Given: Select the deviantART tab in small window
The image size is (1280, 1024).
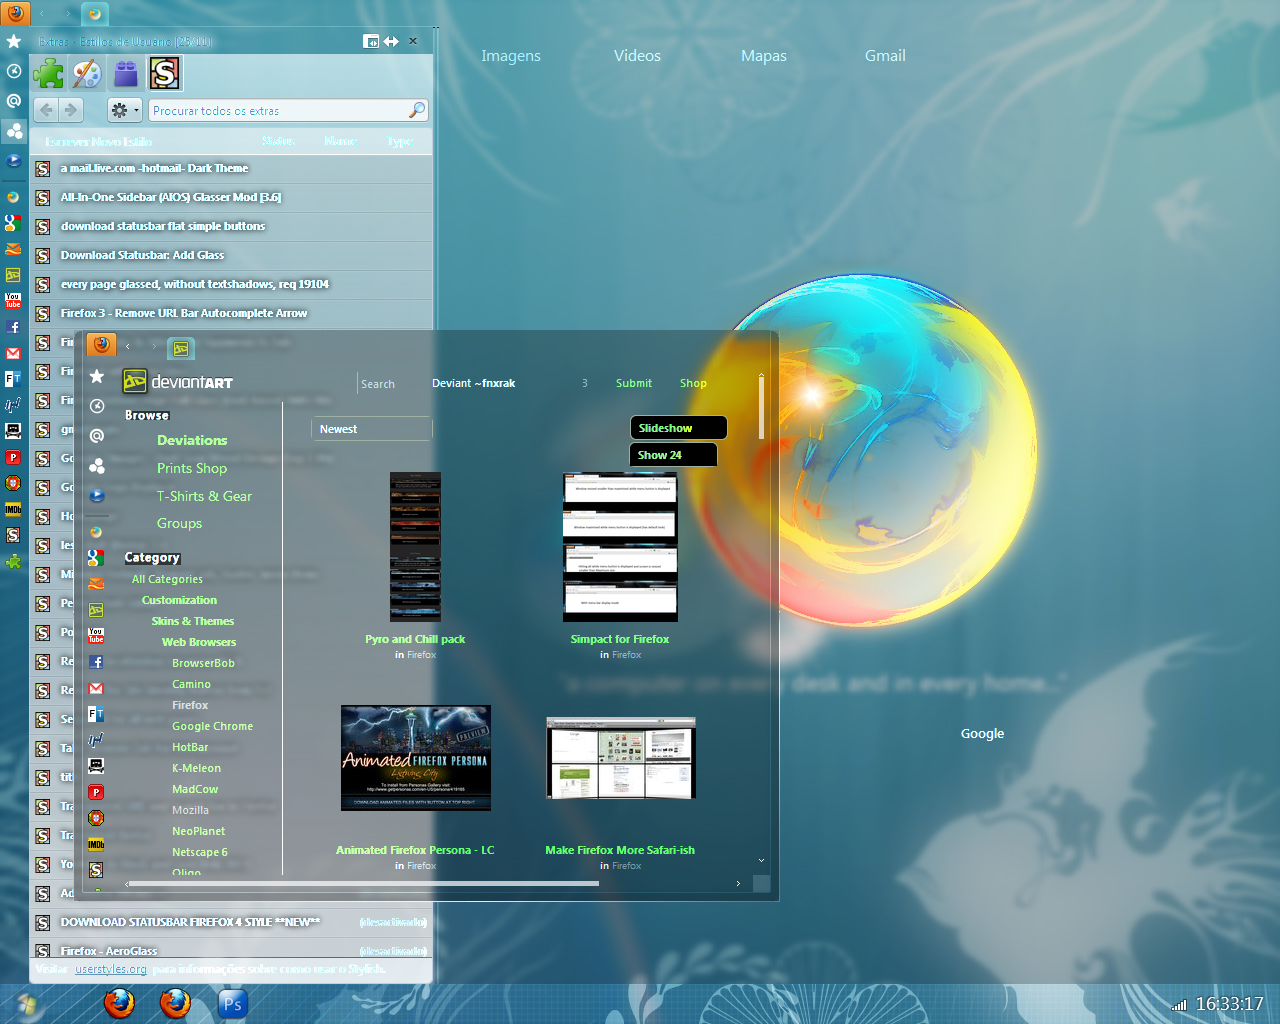Looking at the screenshot, I should [x=181, y=348].
